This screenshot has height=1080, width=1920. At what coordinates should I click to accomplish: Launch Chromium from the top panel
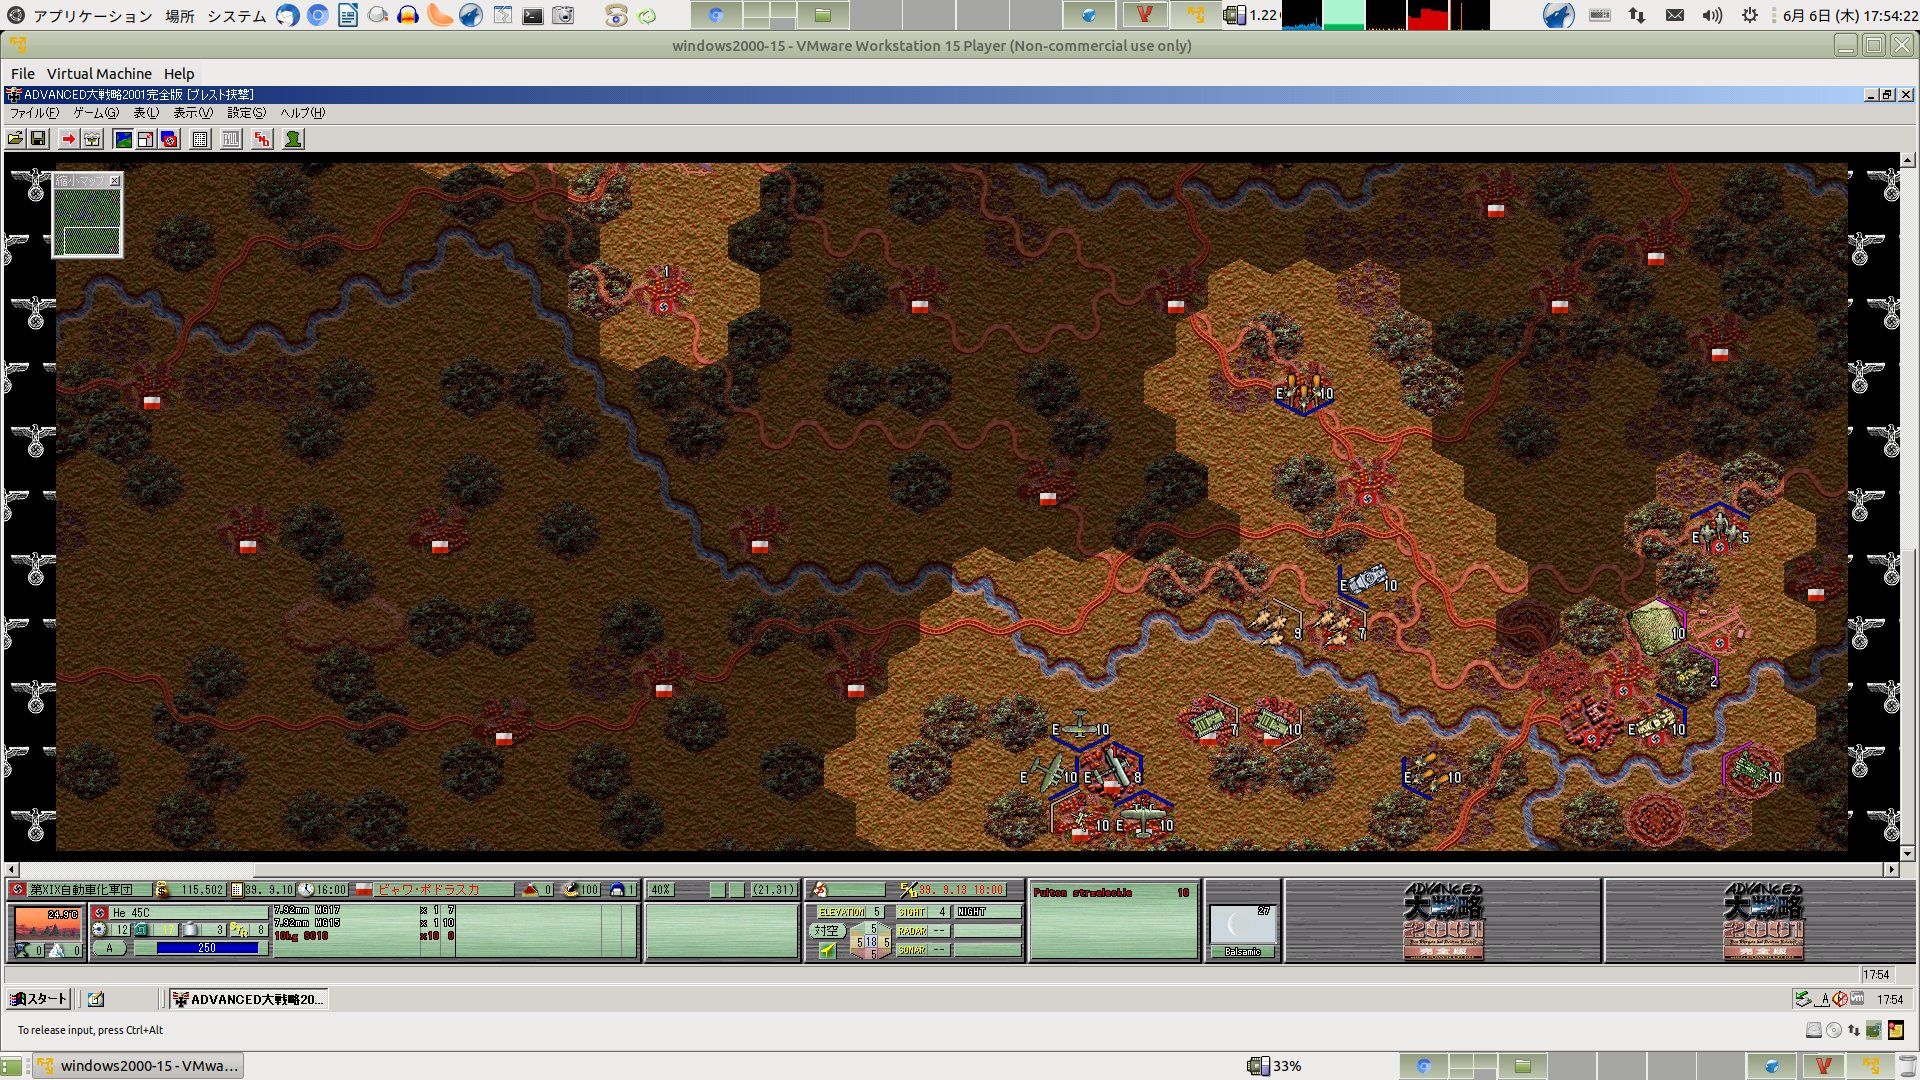(x=318, y=15)
